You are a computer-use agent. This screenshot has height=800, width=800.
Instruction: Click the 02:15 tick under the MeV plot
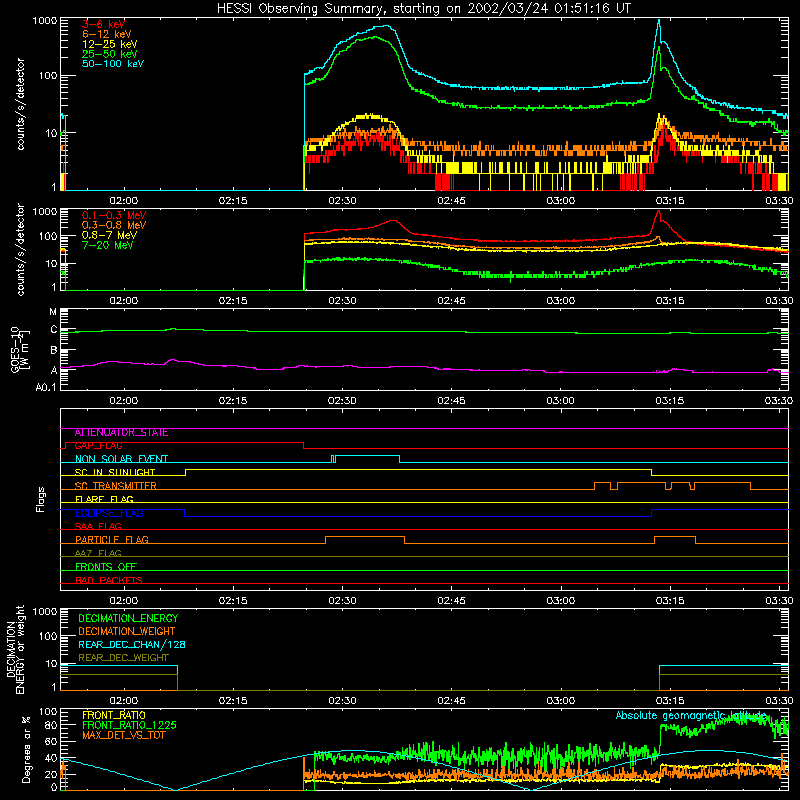click(x=233, y=301)
